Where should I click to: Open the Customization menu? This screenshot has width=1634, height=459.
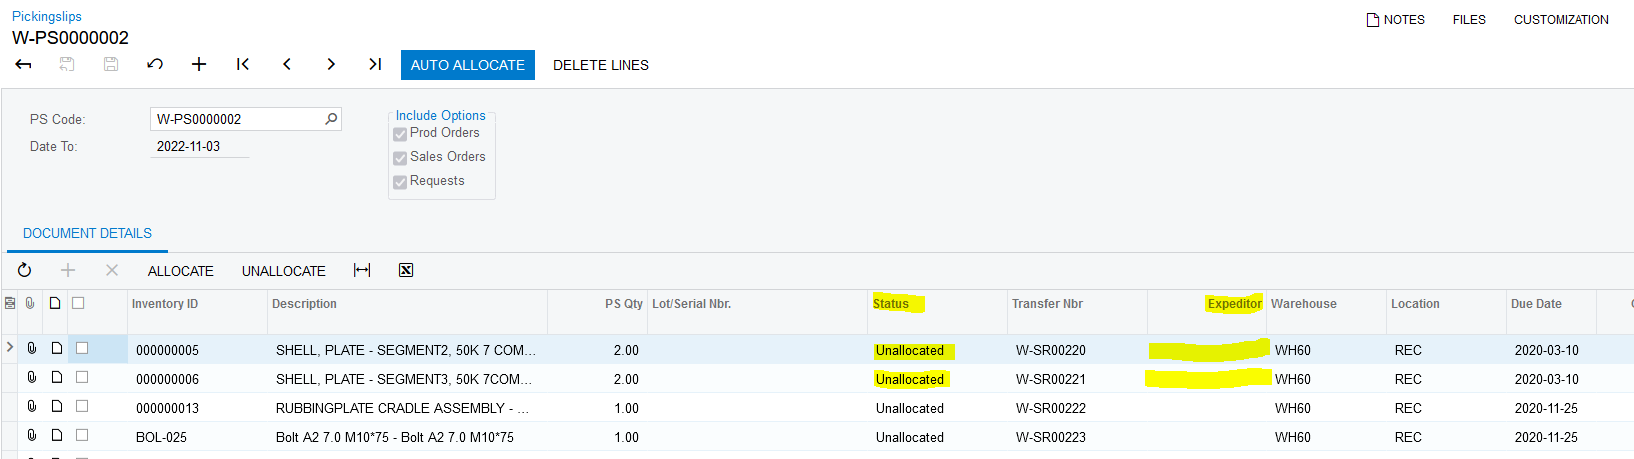pyautogui.click(x=1560, y=19)
